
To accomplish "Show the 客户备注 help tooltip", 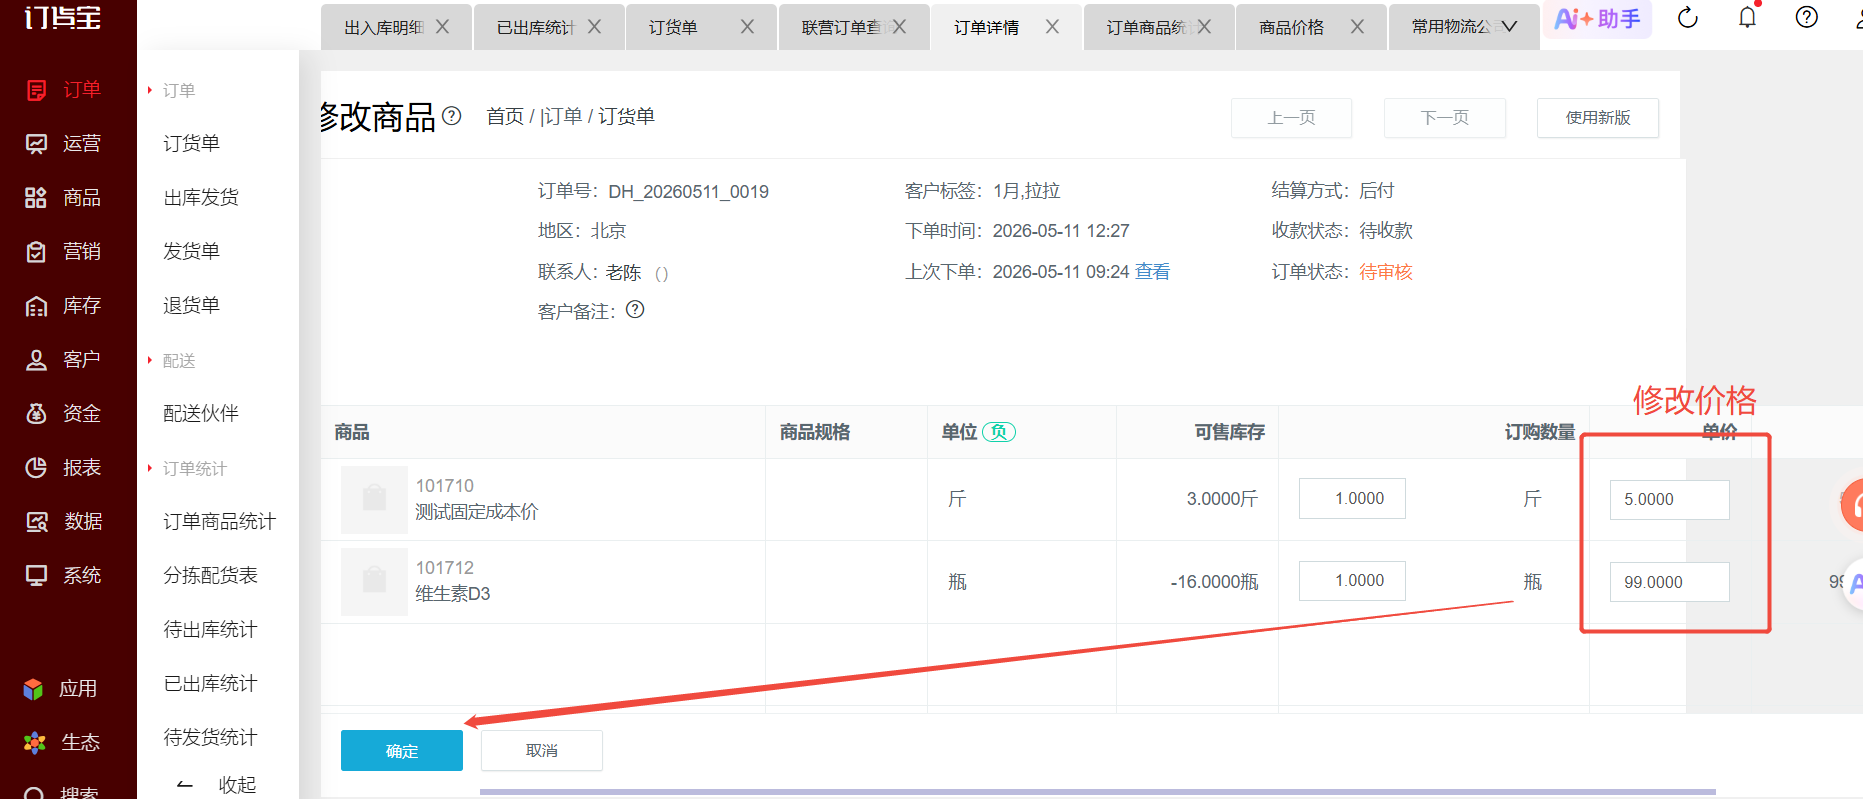I will point(635,310).
